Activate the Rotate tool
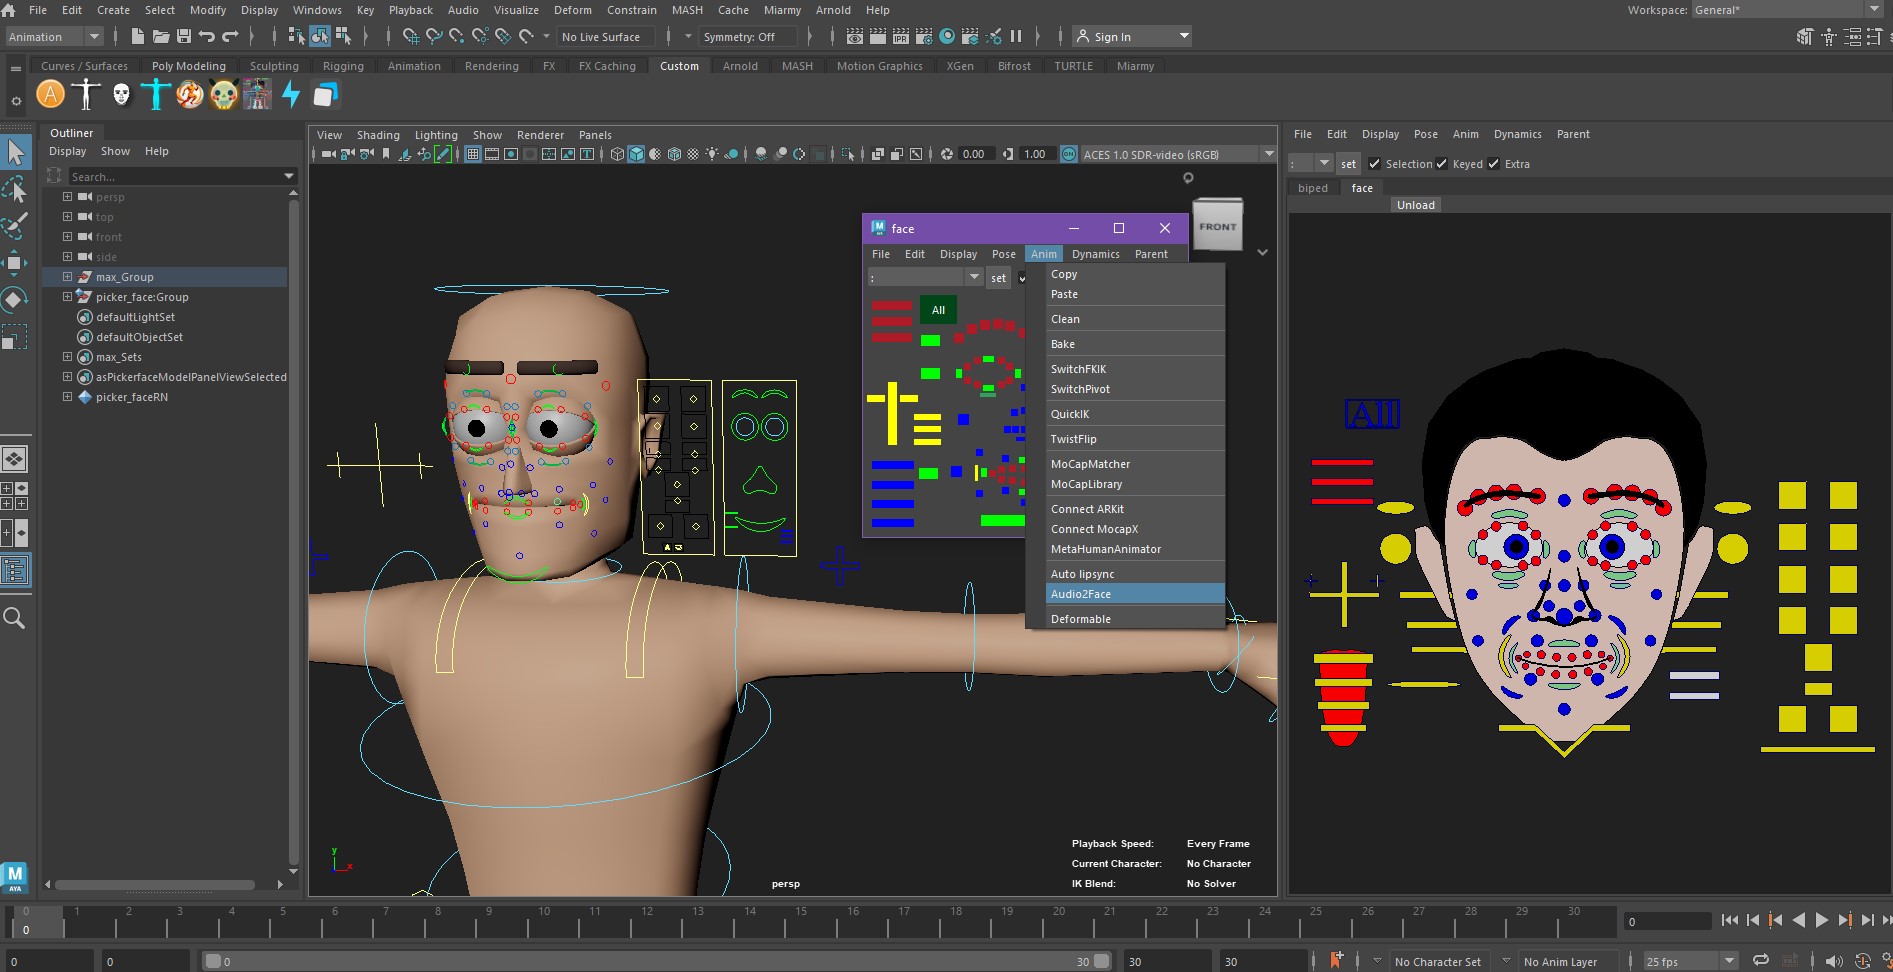This screenshot has height=972, width=1893. [x=15, y=300]
